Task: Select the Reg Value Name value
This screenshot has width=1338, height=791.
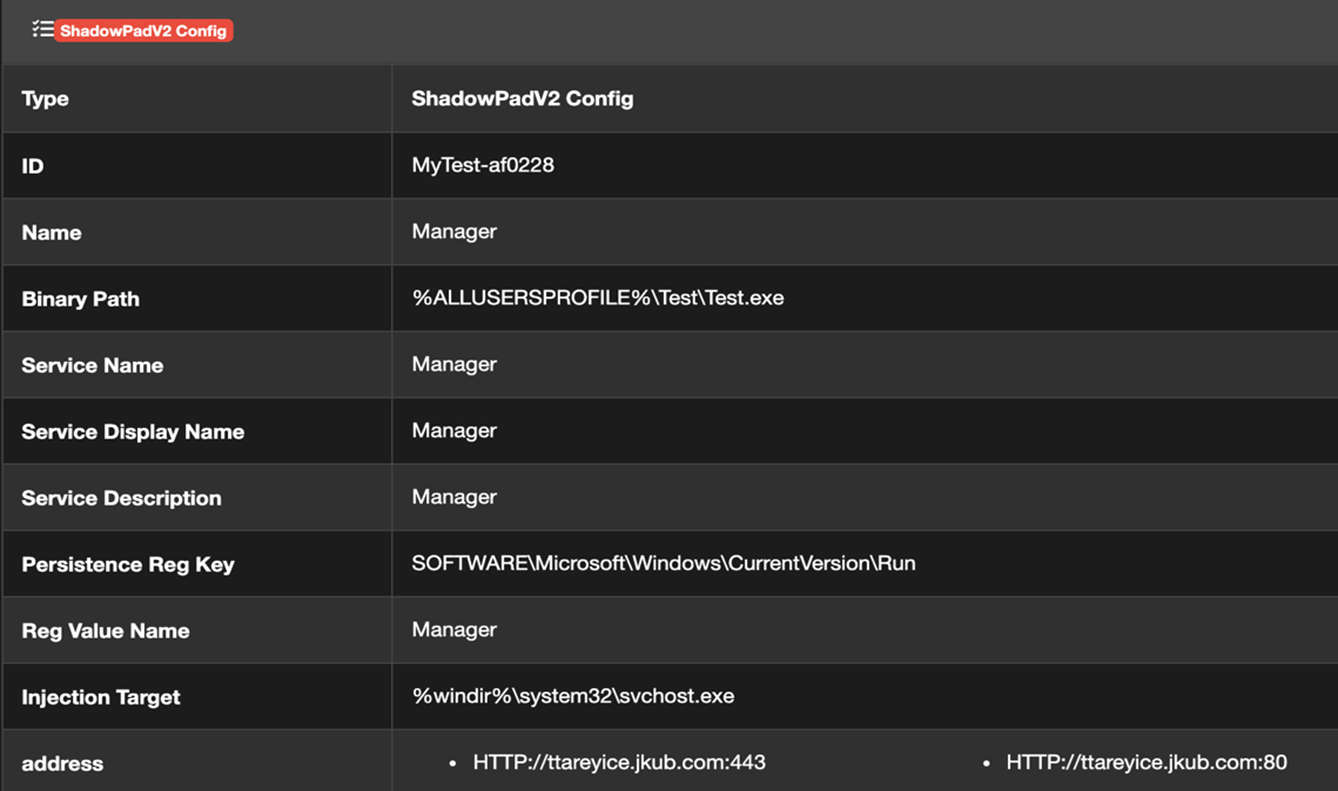Action: coord(454,630)
